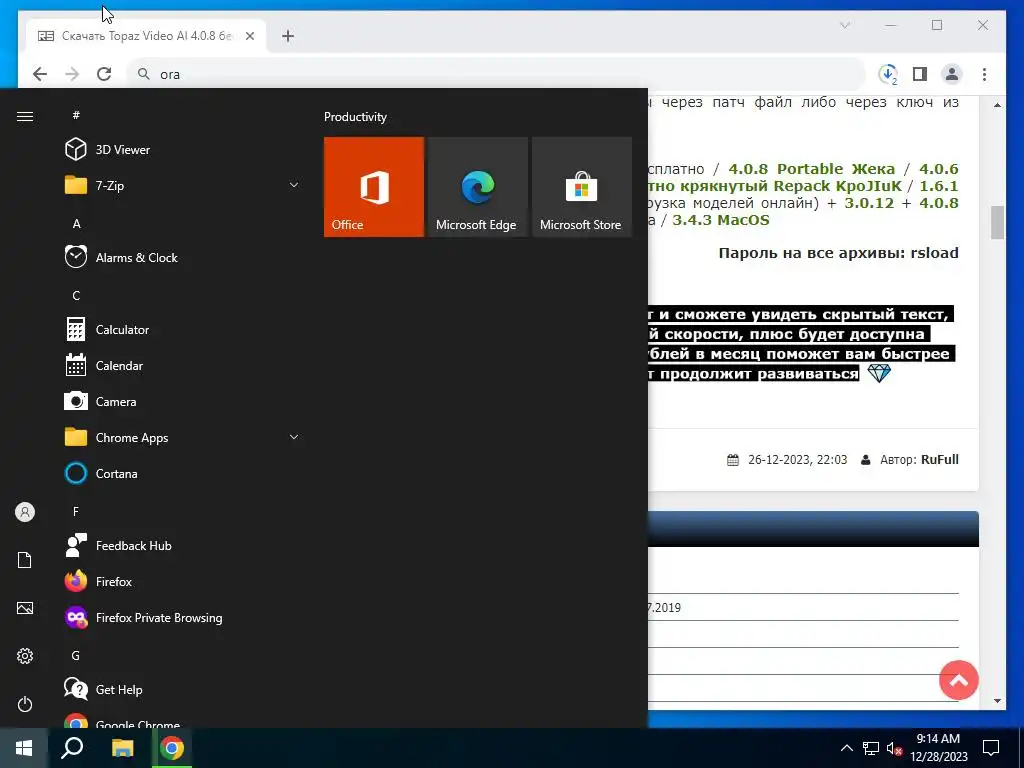Click the letter G section header
This screenshot has width=1024, height=768.
click(x=76, y=656)
